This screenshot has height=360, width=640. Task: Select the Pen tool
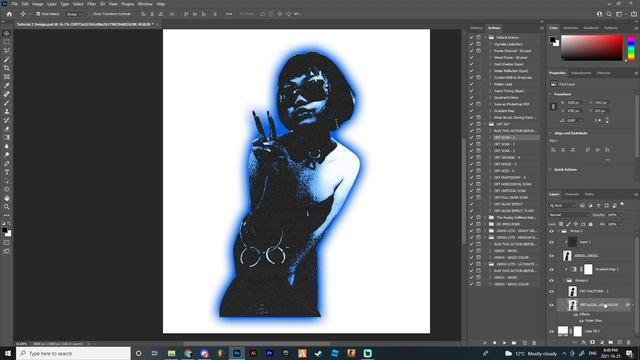(x=7, y=163)
